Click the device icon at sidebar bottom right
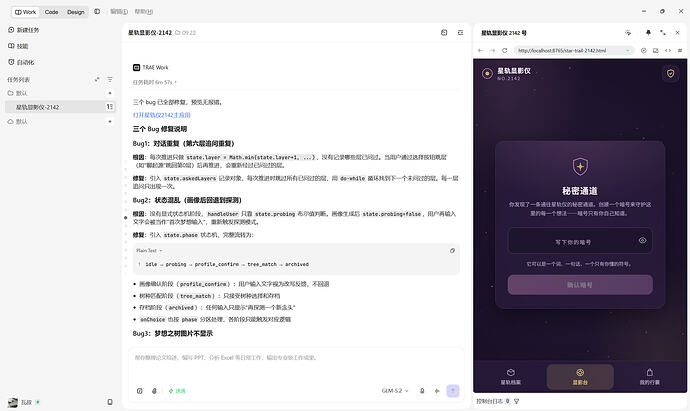 [x=110, y=402]
